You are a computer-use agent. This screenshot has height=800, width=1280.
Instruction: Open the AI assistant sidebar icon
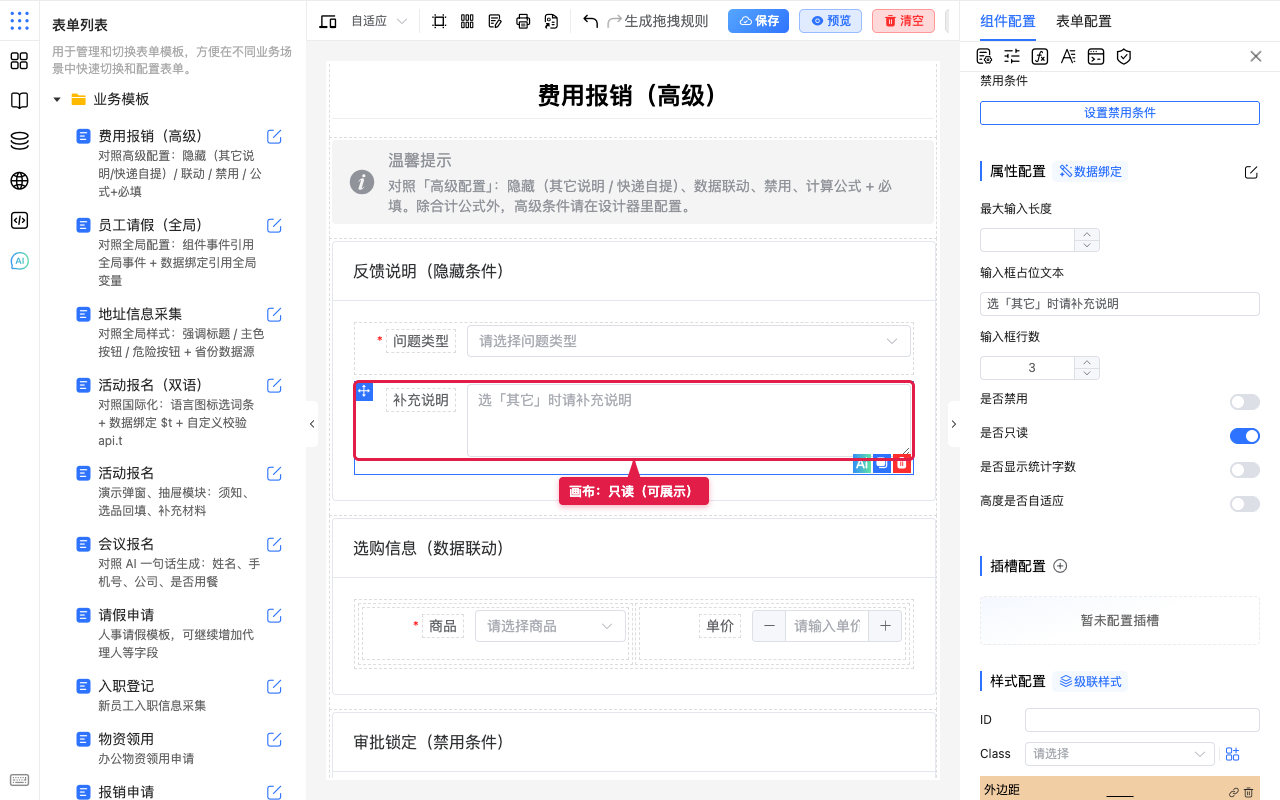(19, 261)
